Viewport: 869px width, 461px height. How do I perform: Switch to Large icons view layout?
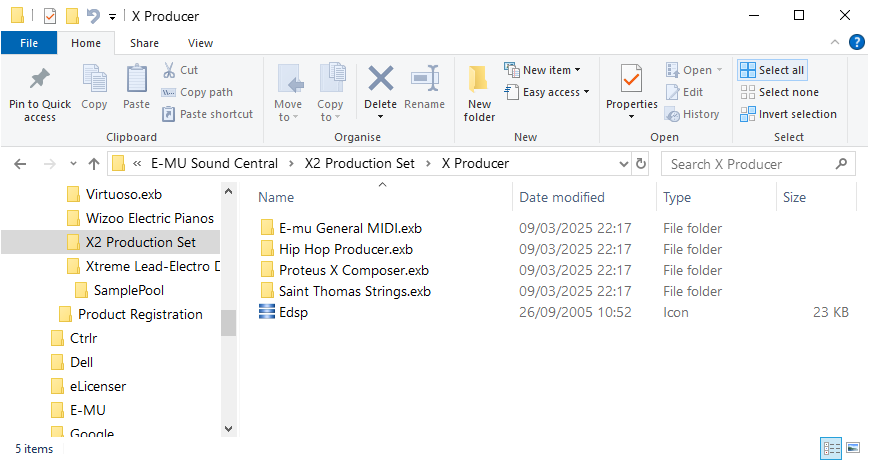pyautogui.click(x=853, y=448)
